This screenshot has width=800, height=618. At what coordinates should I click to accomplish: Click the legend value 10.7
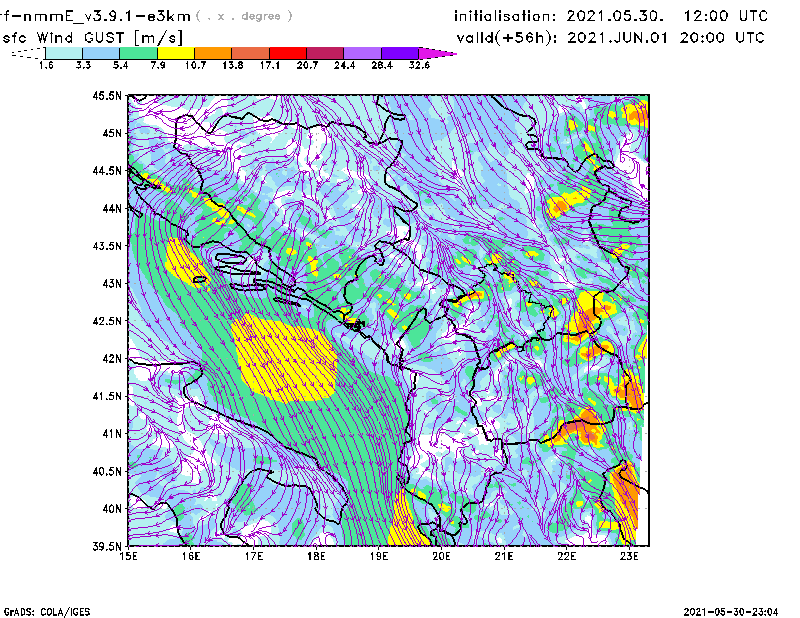(195, 65)
